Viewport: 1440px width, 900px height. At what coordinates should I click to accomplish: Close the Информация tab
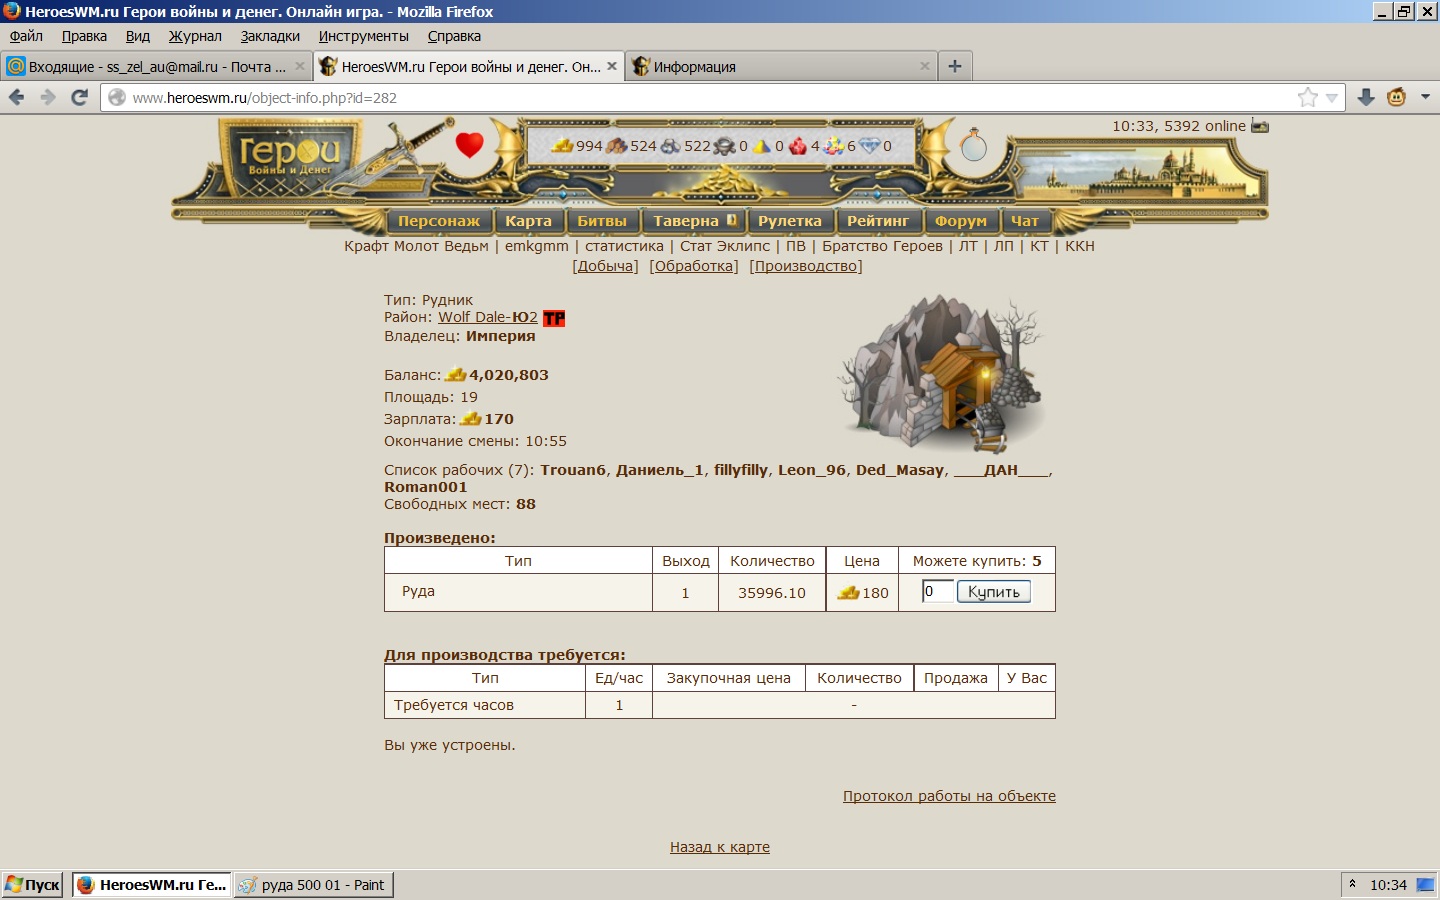pos(925,66)
